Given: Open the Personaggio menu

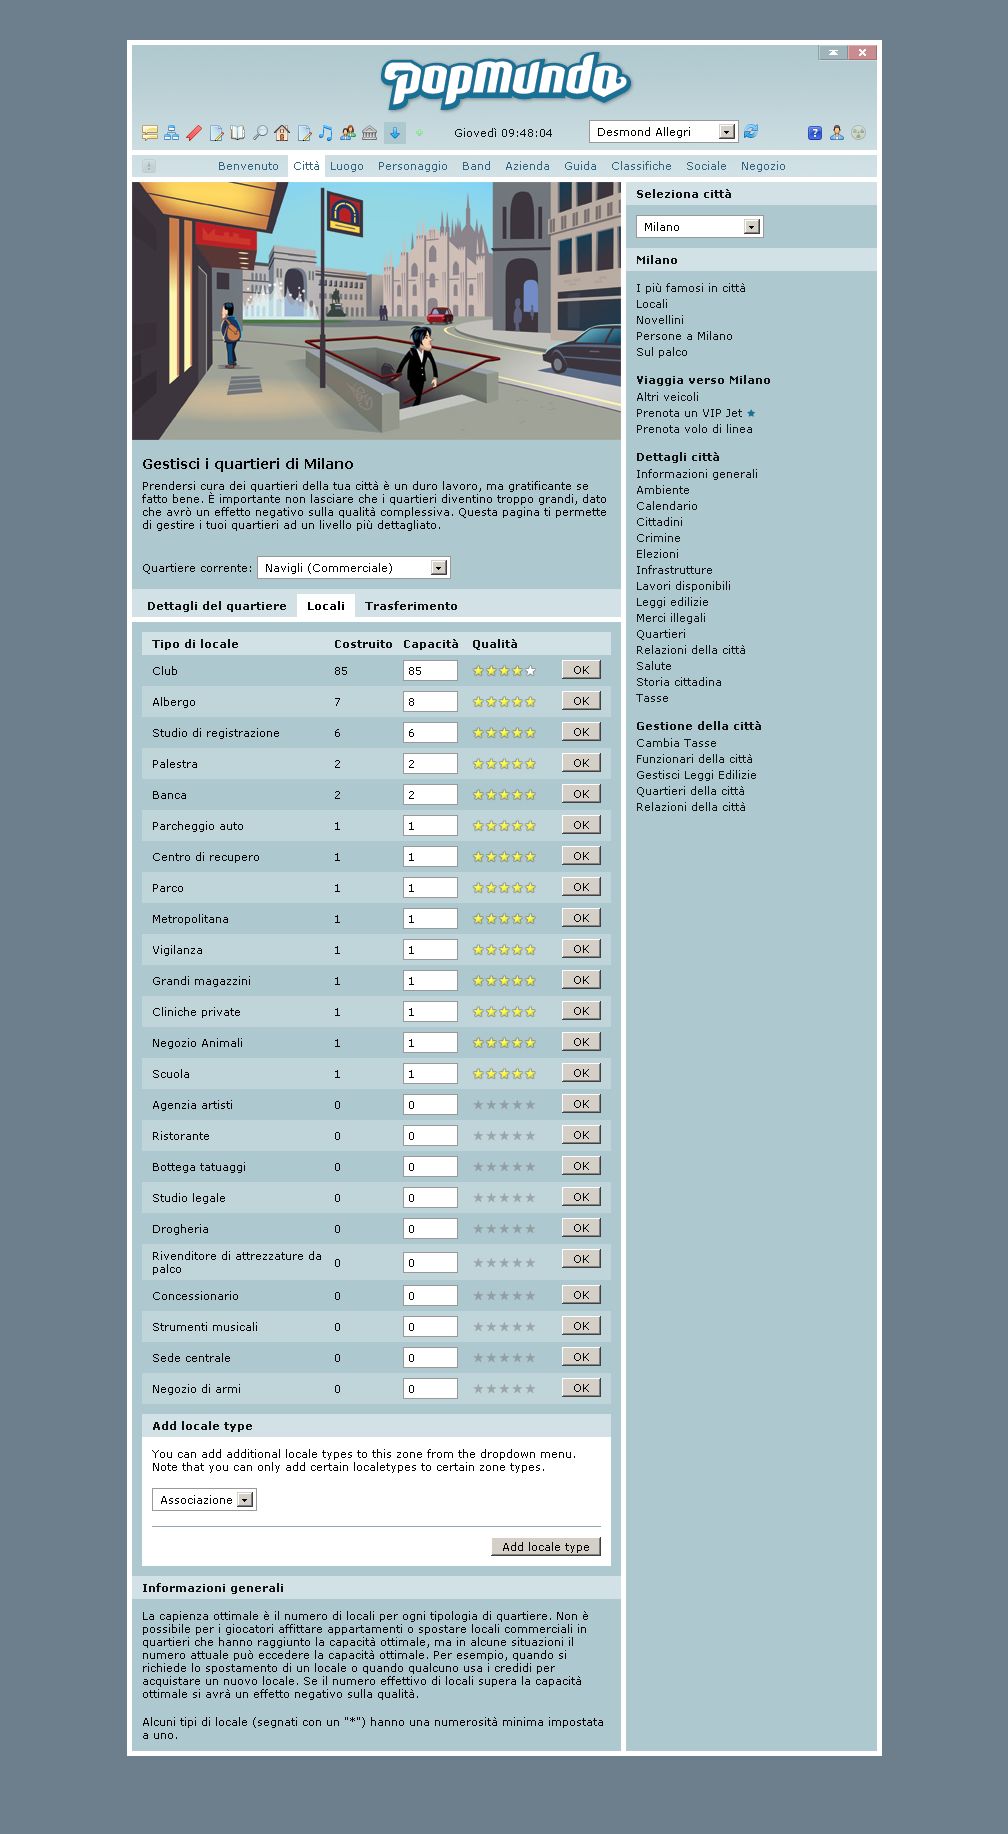Looking at the screenshot, I should click(413, 166).
